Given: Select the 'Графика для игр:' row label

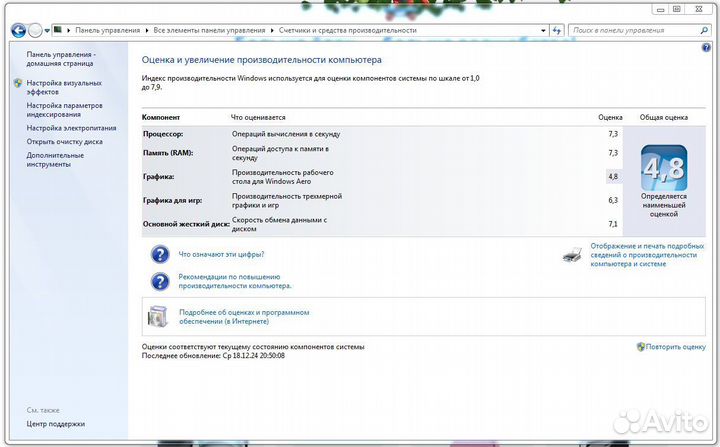Looking at the screenshot, I should click(x=172, y=200).
